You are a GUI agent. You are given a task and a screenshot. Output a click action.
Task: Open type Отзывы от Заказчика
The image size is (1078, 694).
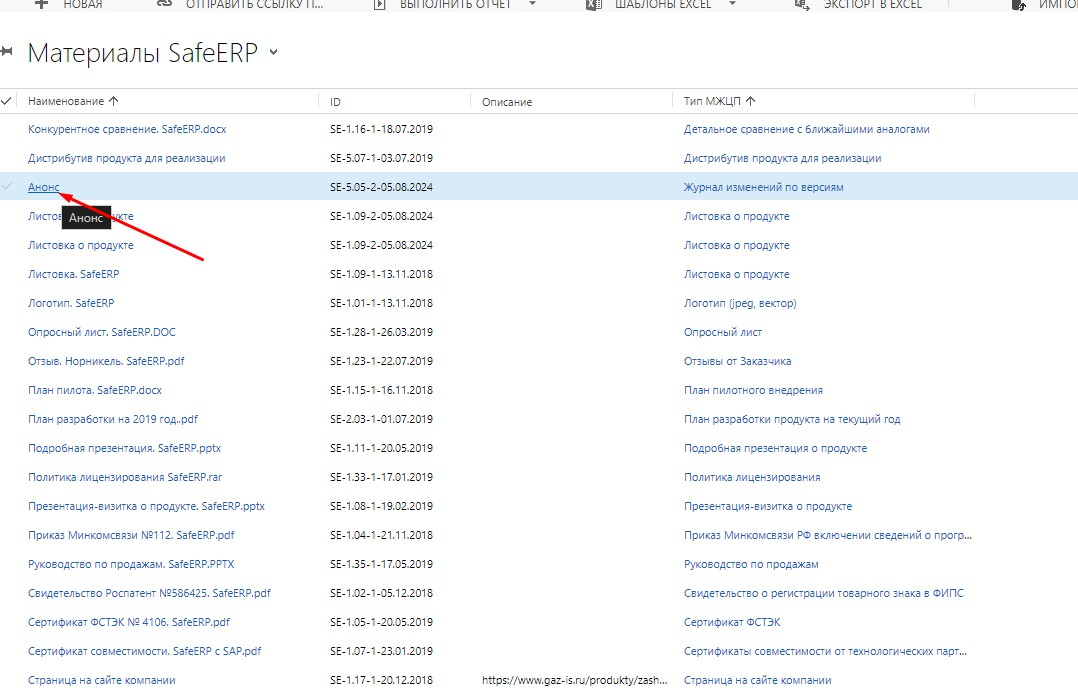pos(738,361)
